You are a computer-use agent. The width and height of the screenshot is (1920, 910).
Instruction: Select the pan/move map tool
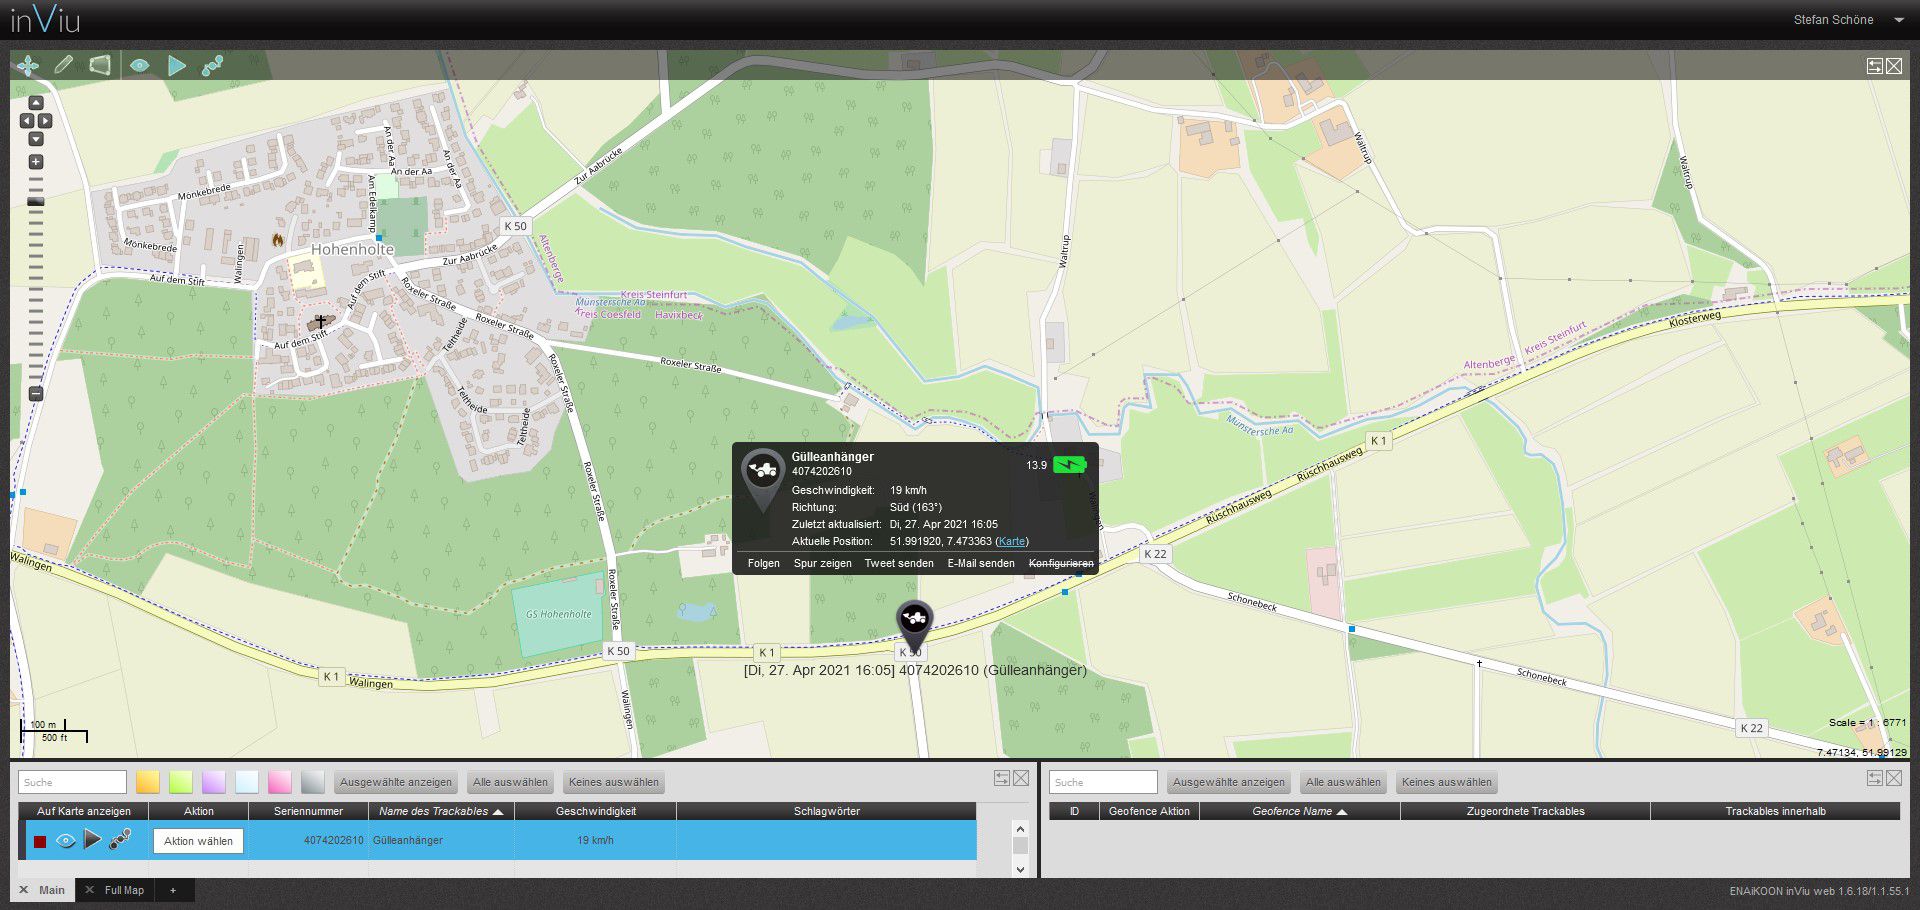28,65
